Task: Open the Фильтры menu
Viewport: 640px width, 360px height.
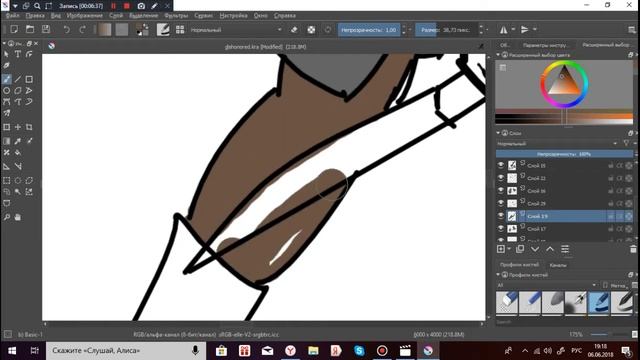Action: click(x=176, y=16)
